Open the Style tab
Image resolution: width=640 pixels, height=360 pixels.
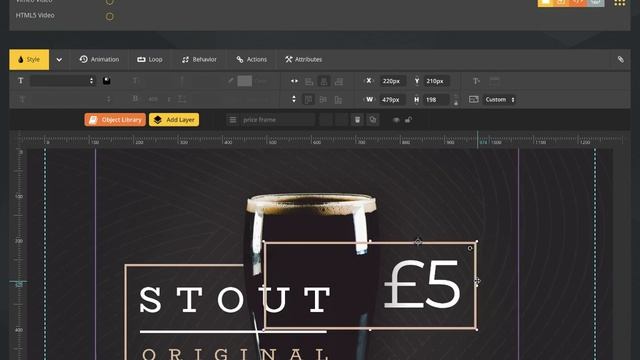(29, 60)
